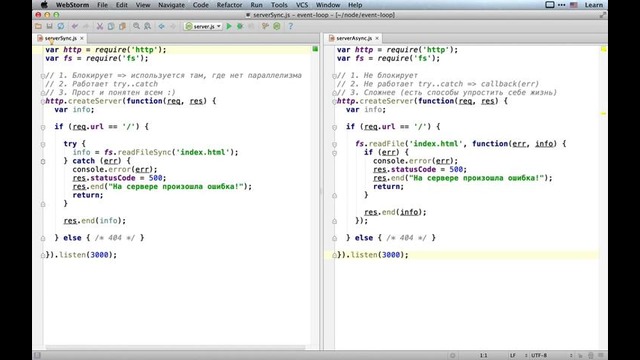Close the serverSync.js tab

[x=82, y=38]
